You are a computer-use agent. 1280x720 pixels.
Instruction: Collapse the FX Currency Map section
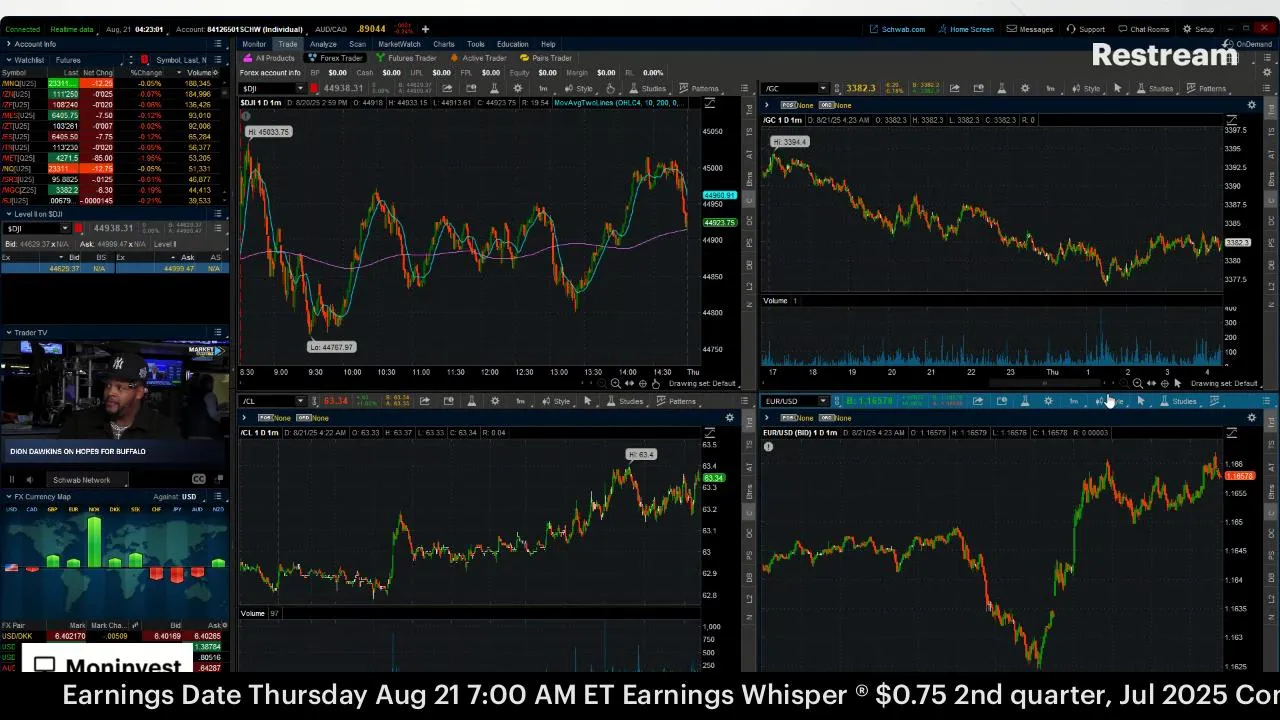click(x=8, y=496)
